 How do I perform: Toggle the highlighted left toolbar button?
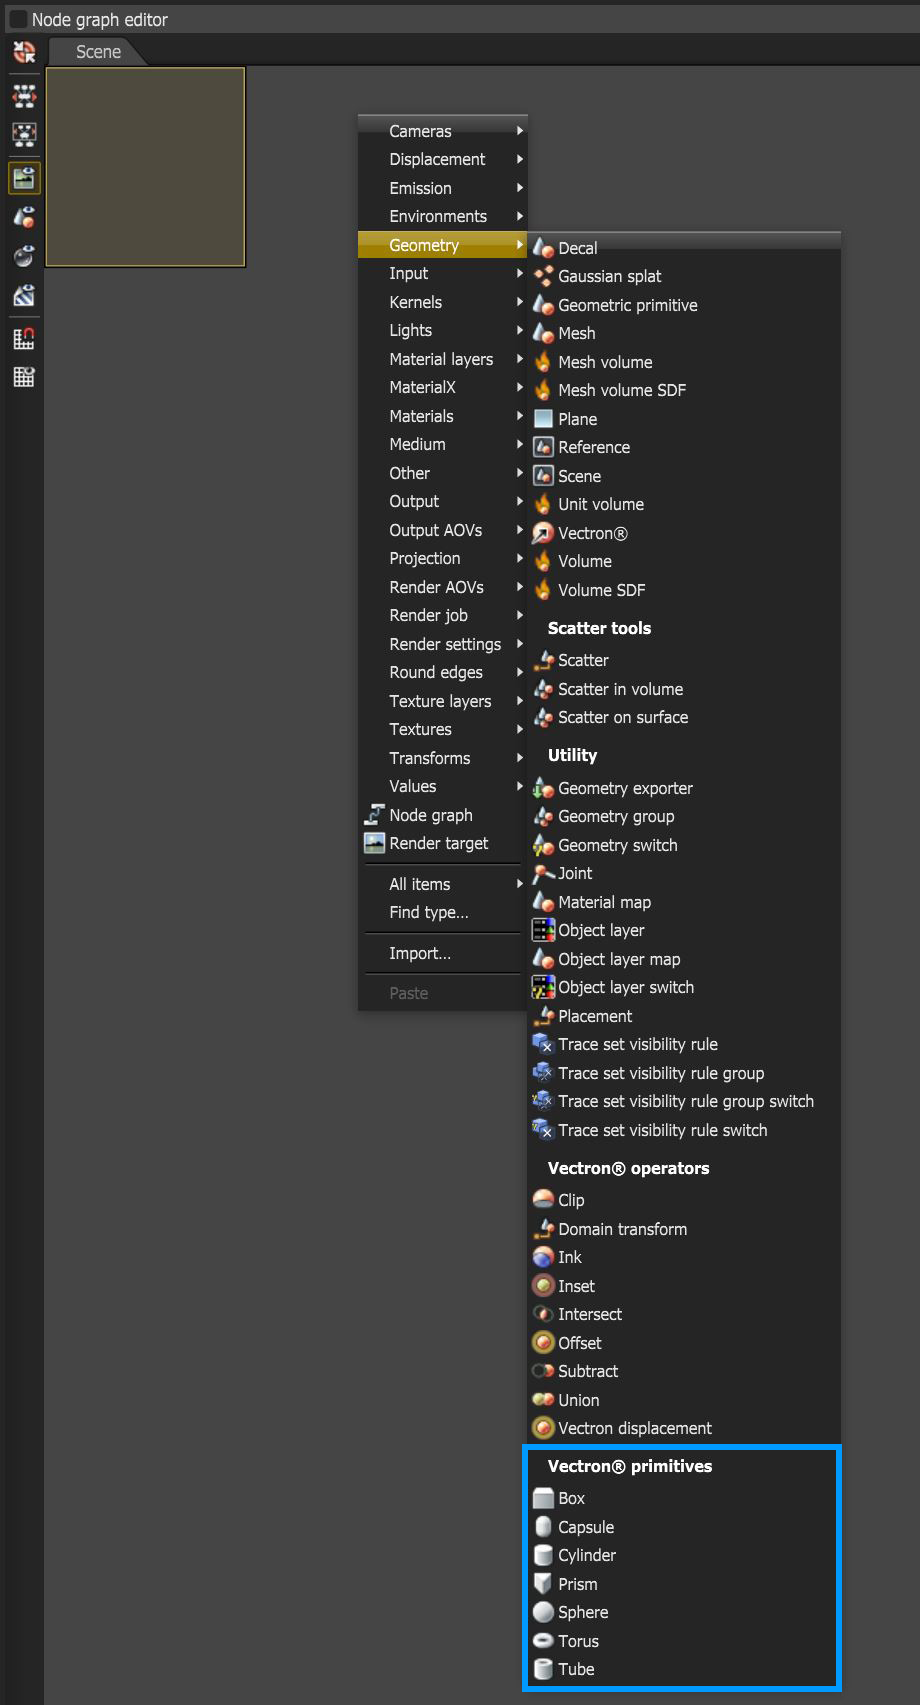click(24, 178)
